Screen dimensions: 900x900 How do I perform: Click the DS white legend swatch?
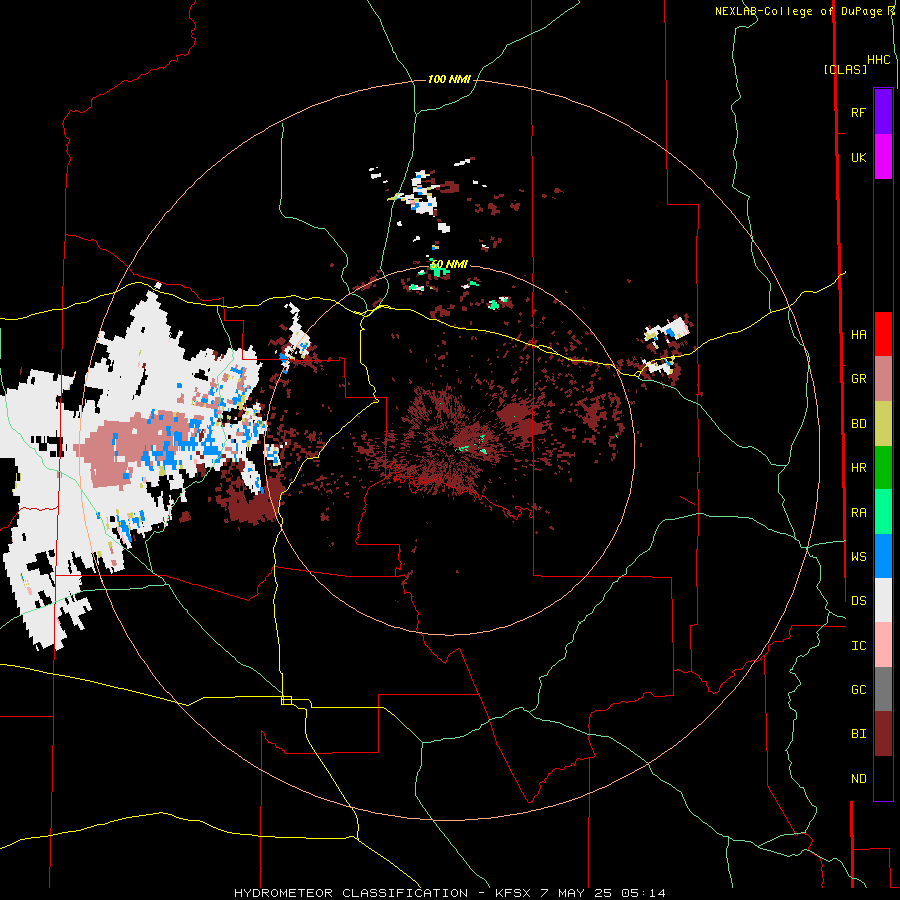(x=883, y=600)
